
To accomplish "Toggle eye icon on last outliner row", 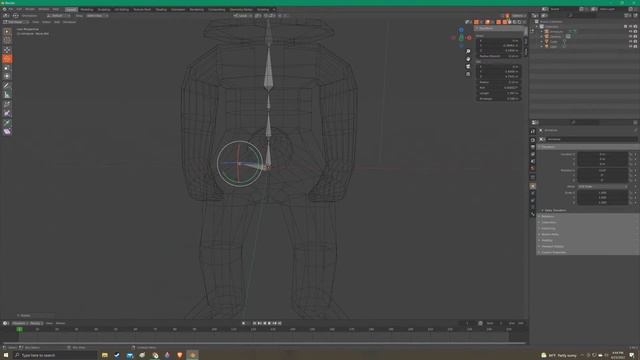I will click(630, 47).
